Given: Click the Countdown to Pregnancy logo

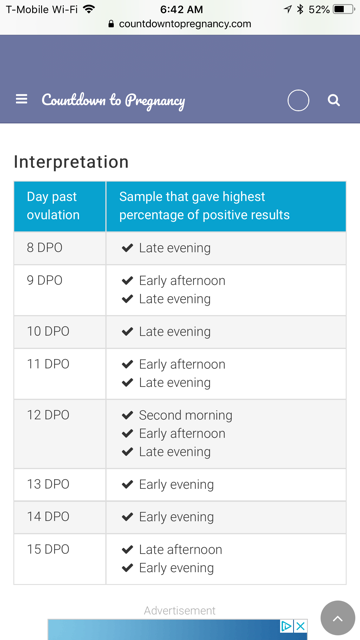Looking at the screenshot, I should 113,100.
